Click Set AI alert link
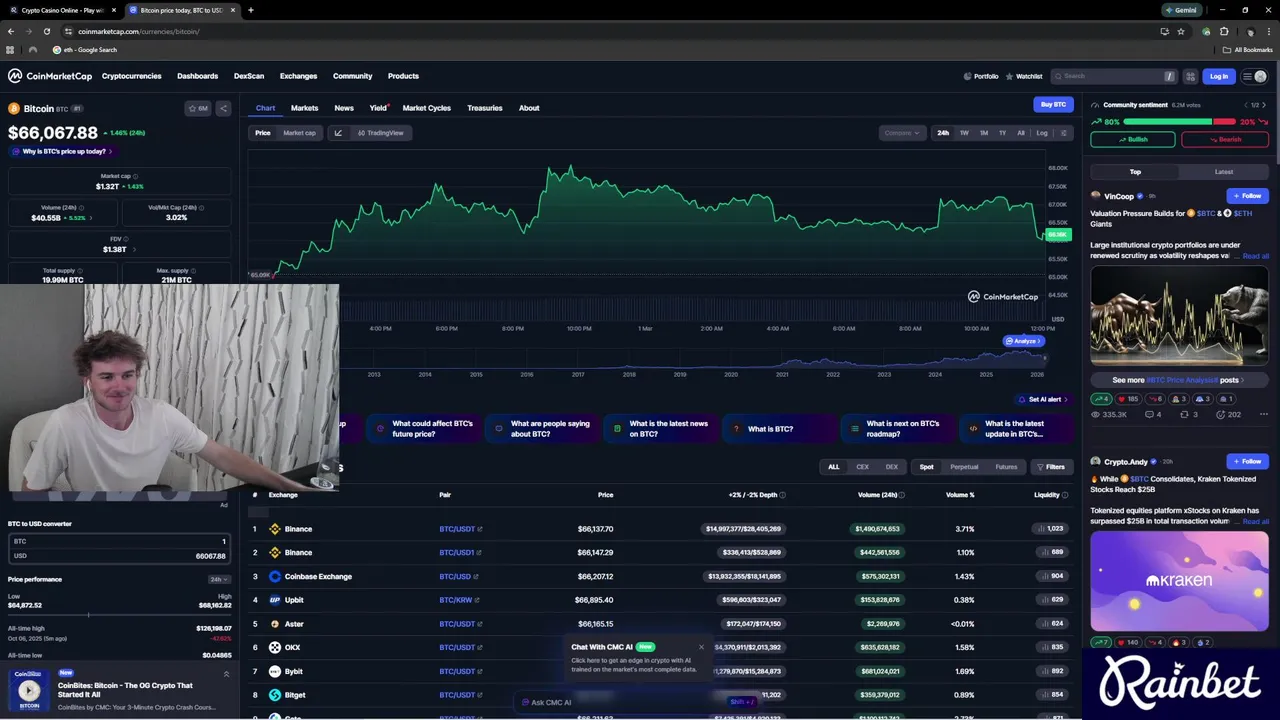This screenshot has height=720, width=1280. pyautogui.click(x=1043, y=399)
